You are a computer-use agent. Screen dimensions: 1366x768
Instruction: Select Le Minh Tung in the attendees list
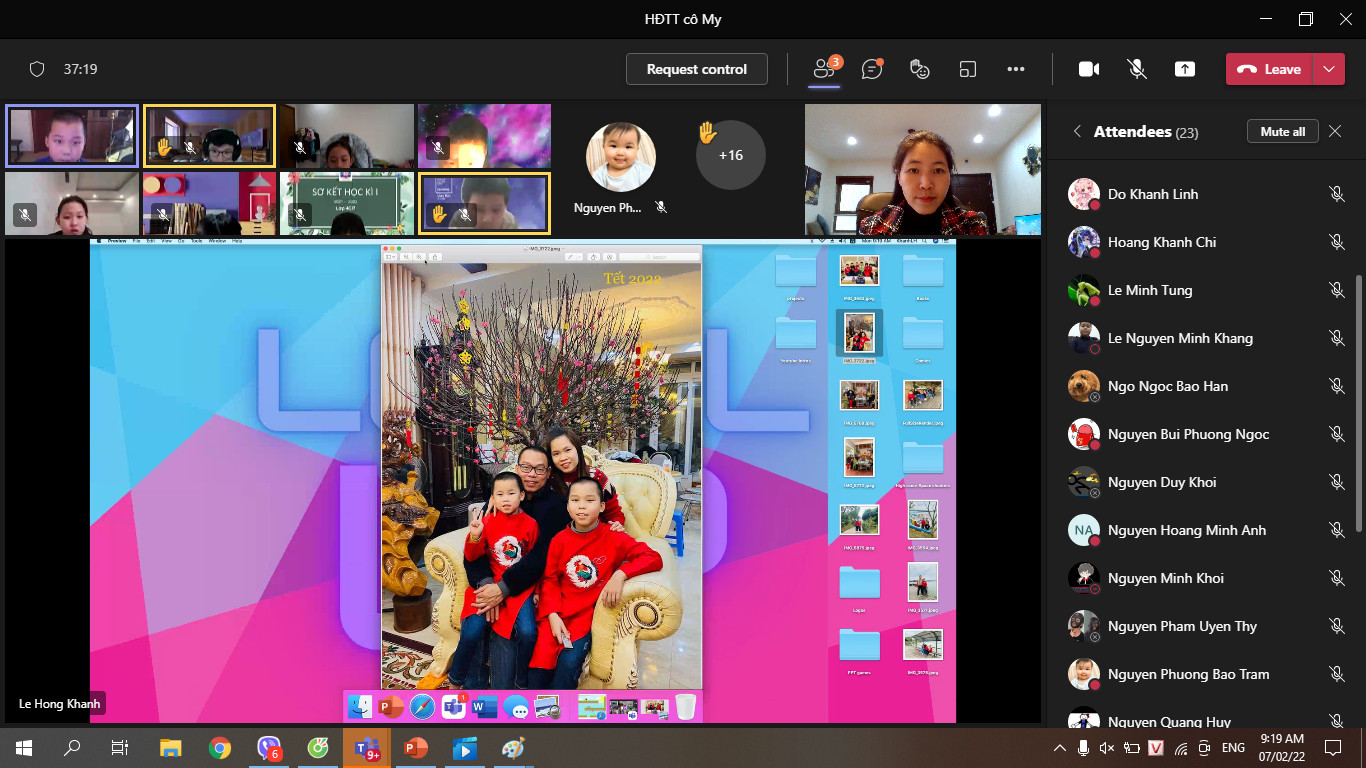tap(1150, 290)
